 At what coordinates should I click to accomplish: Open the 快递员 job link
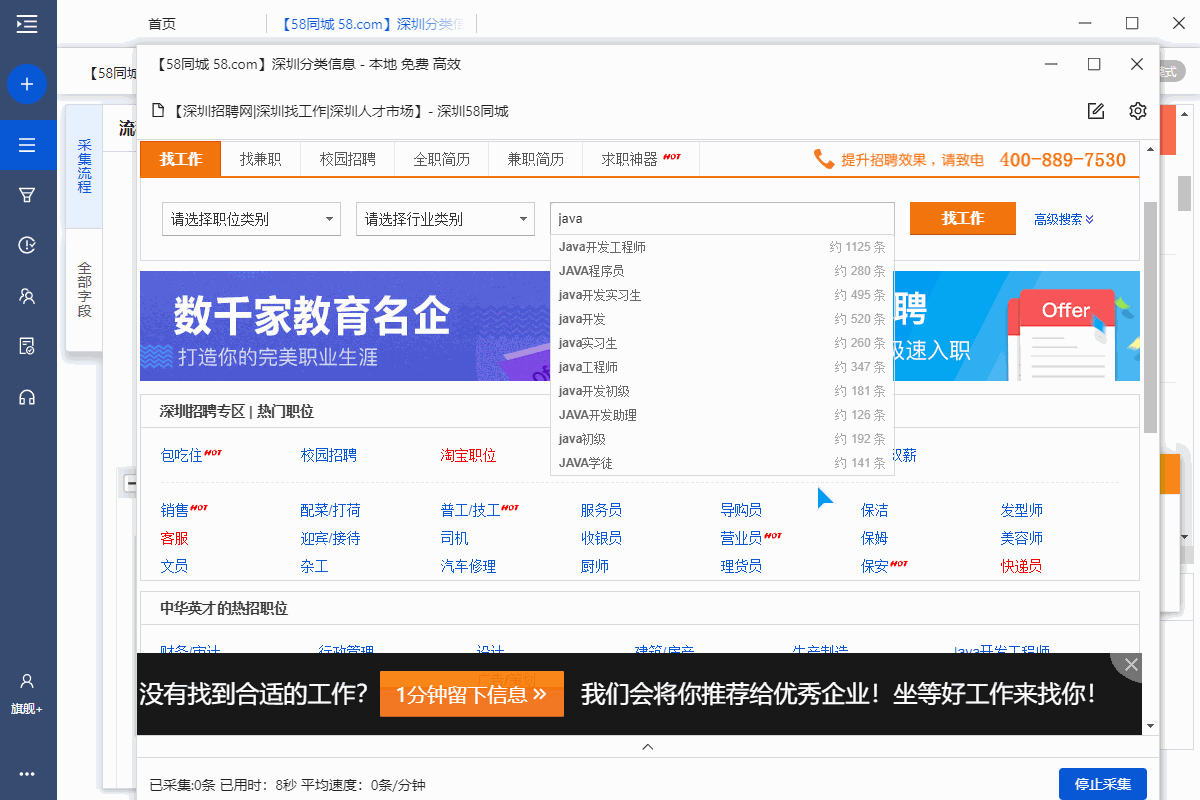(x=1021, y=566)
